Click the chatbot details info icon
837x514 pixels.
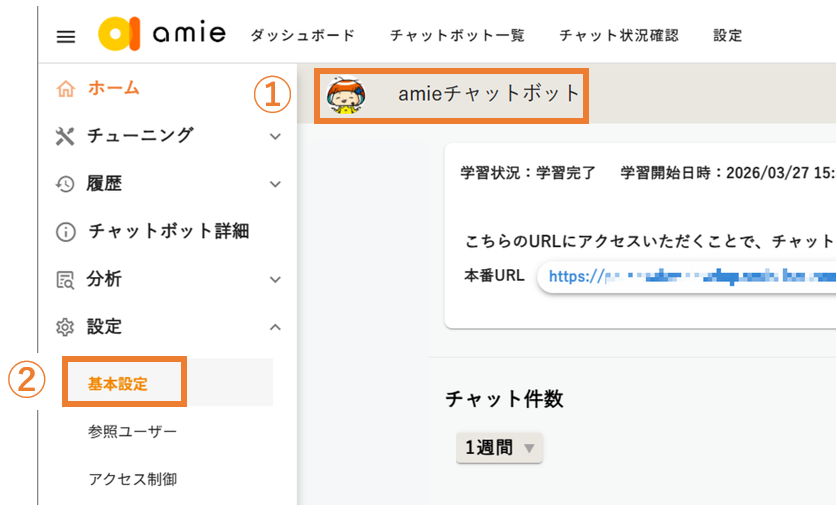(x=66, y=232)
